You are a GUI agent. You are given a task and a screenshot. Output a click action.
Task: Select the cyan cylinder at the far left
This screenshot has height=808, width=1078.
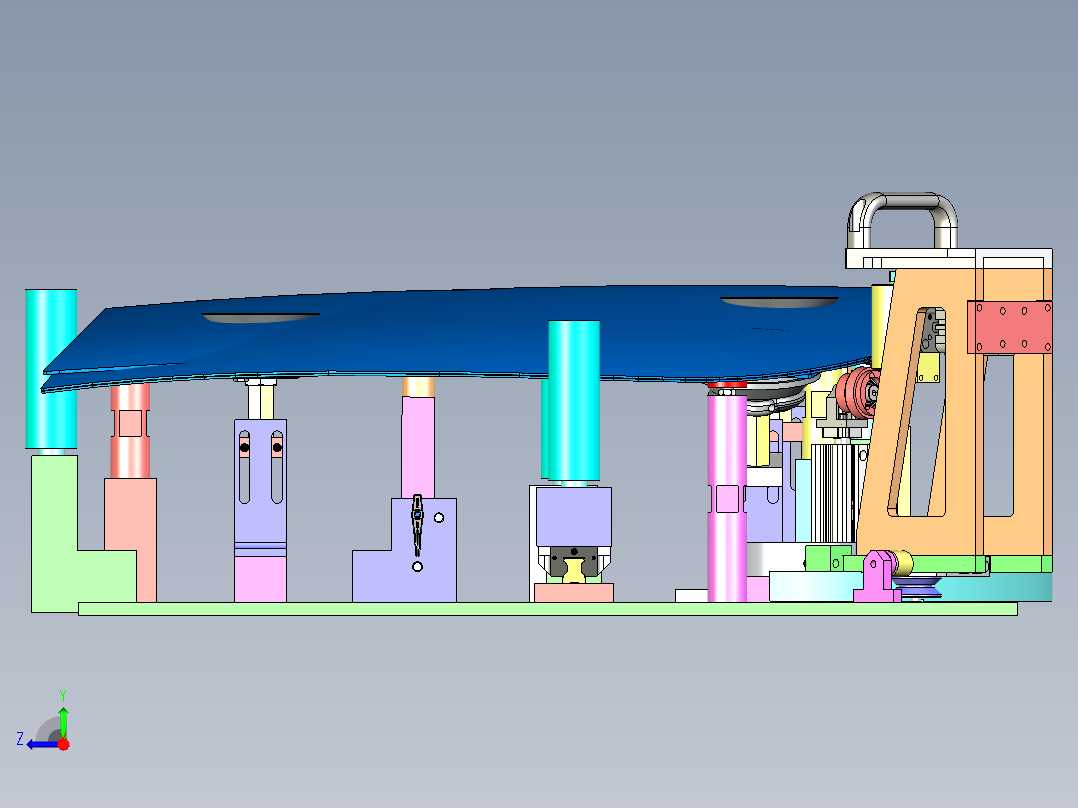pos(51,369)
